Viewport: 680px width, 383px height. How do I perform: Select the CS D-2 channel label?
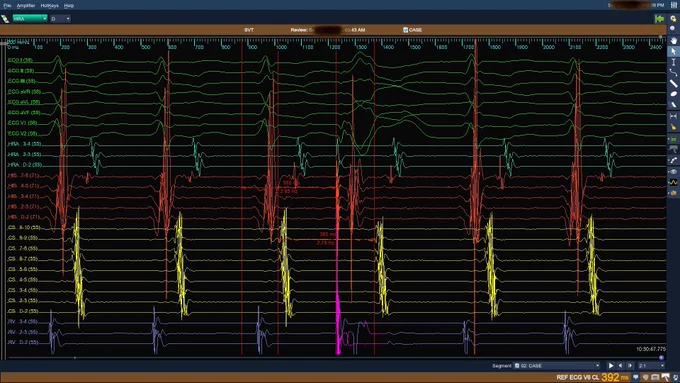click(x=23, y=311)
